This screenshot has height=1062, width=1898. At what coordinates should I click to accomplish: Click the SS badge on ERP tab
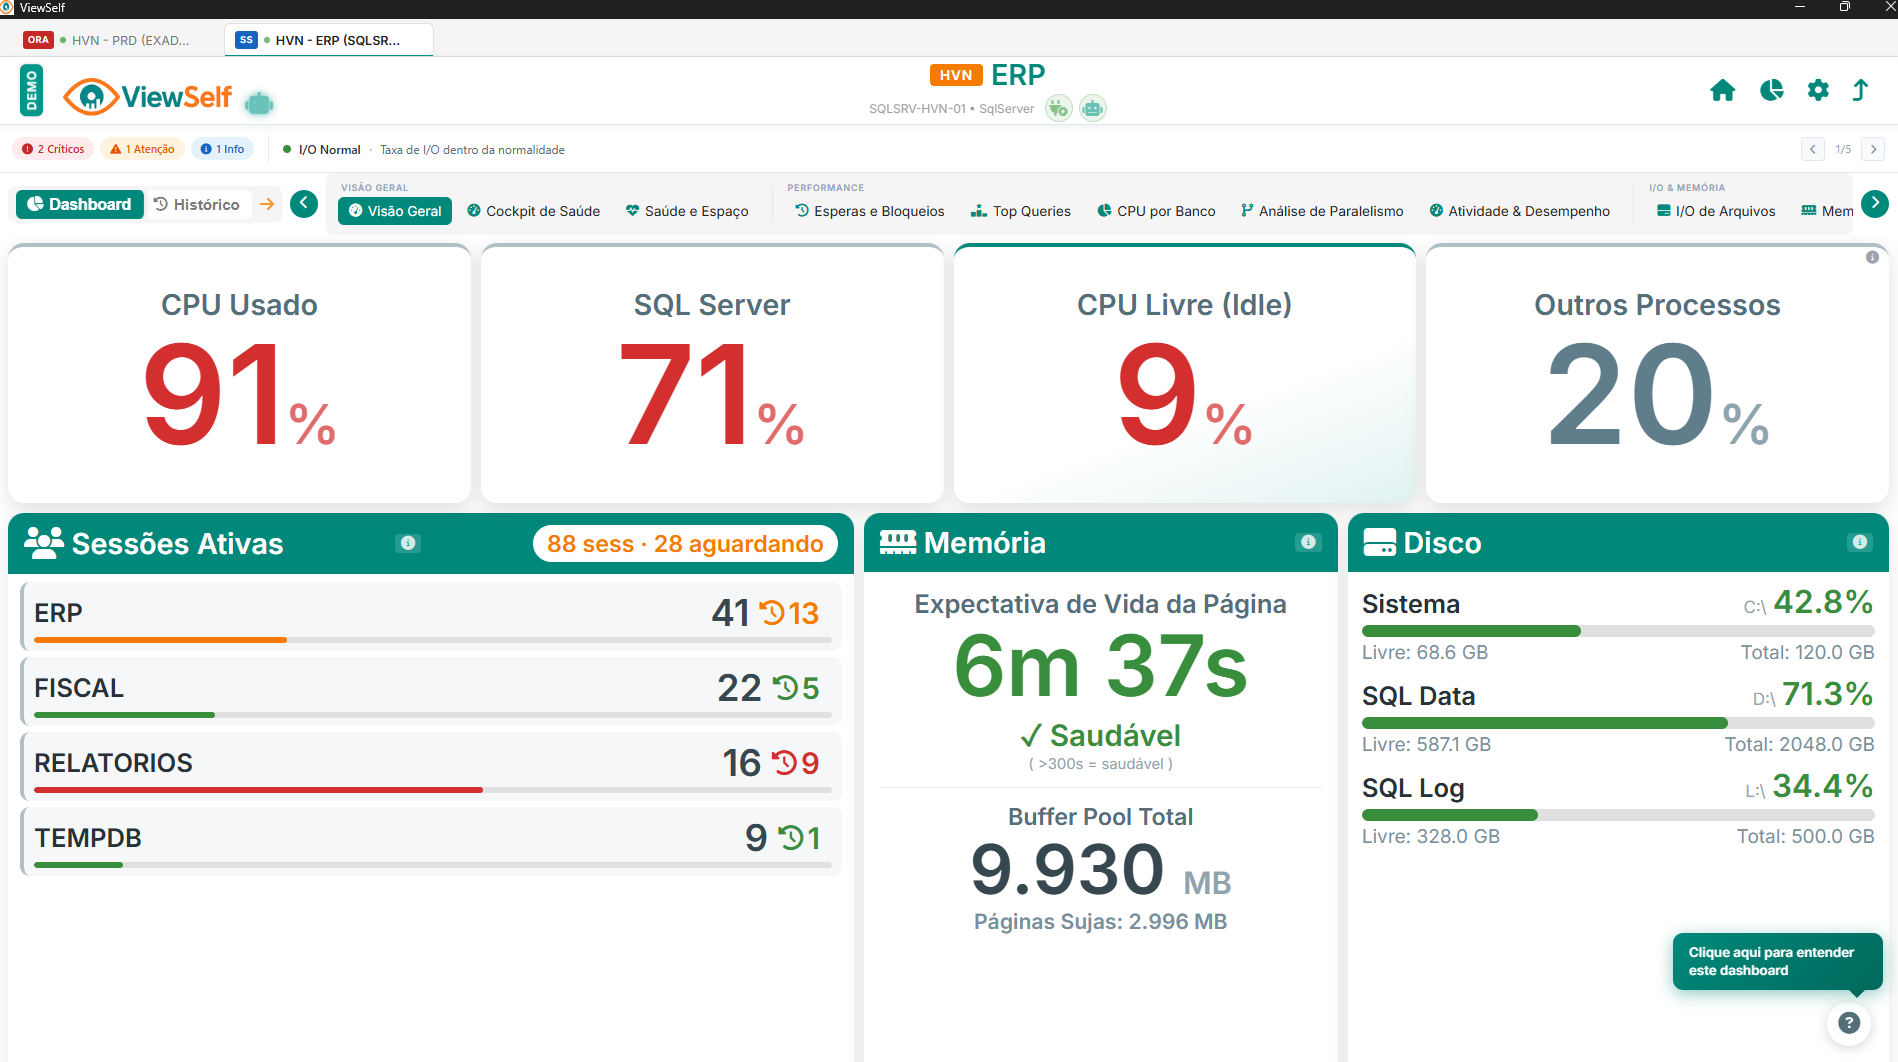(246, 40)
